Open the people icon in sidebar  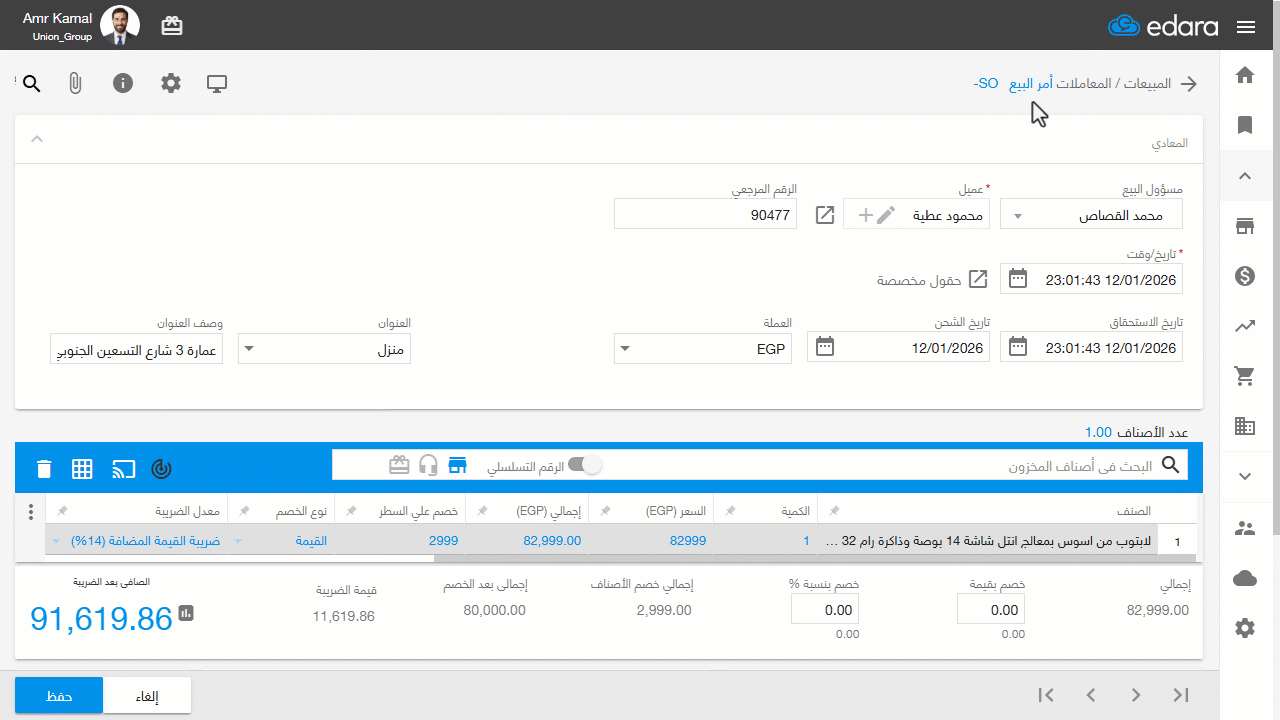(x=1245, y=528)
